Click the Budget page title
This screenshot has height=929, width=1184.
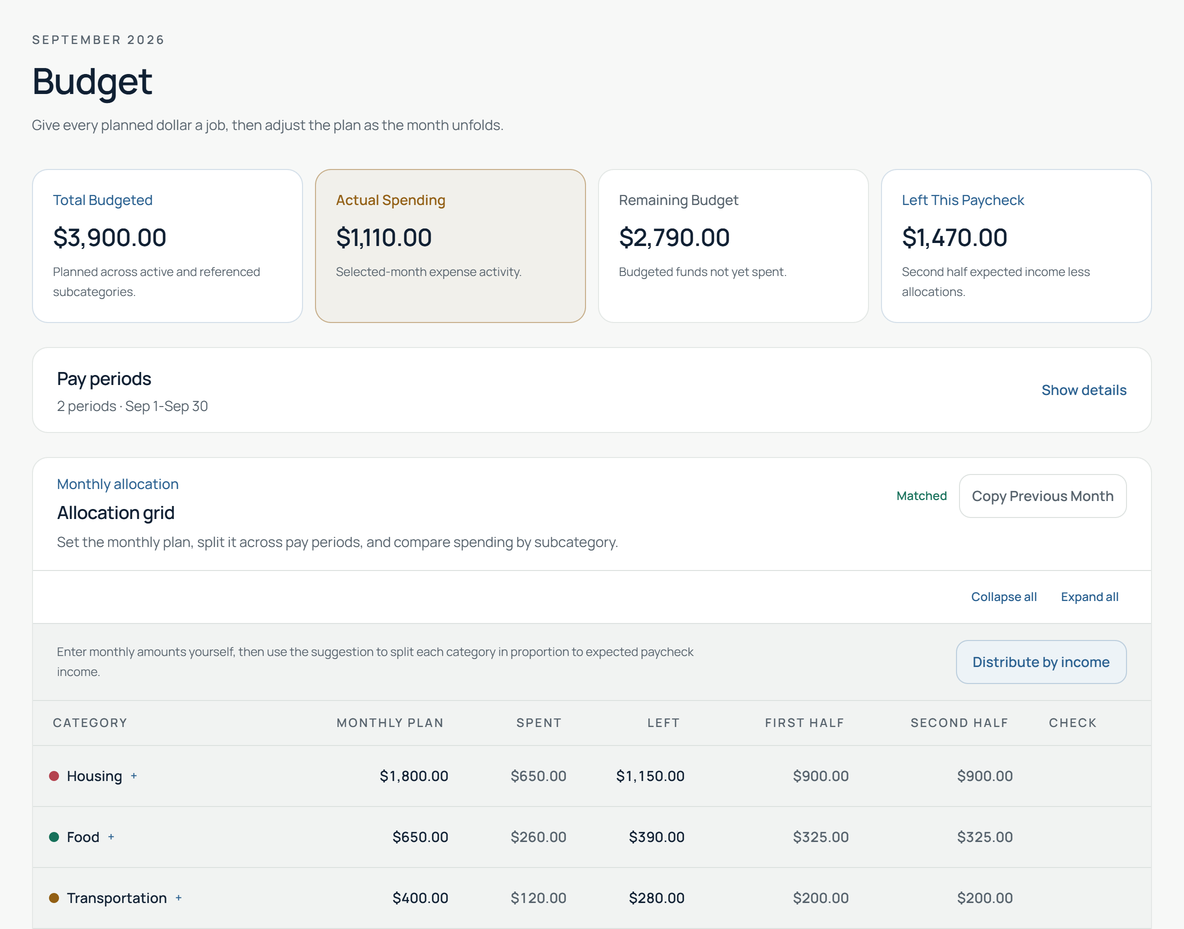(x=92, y=82)
